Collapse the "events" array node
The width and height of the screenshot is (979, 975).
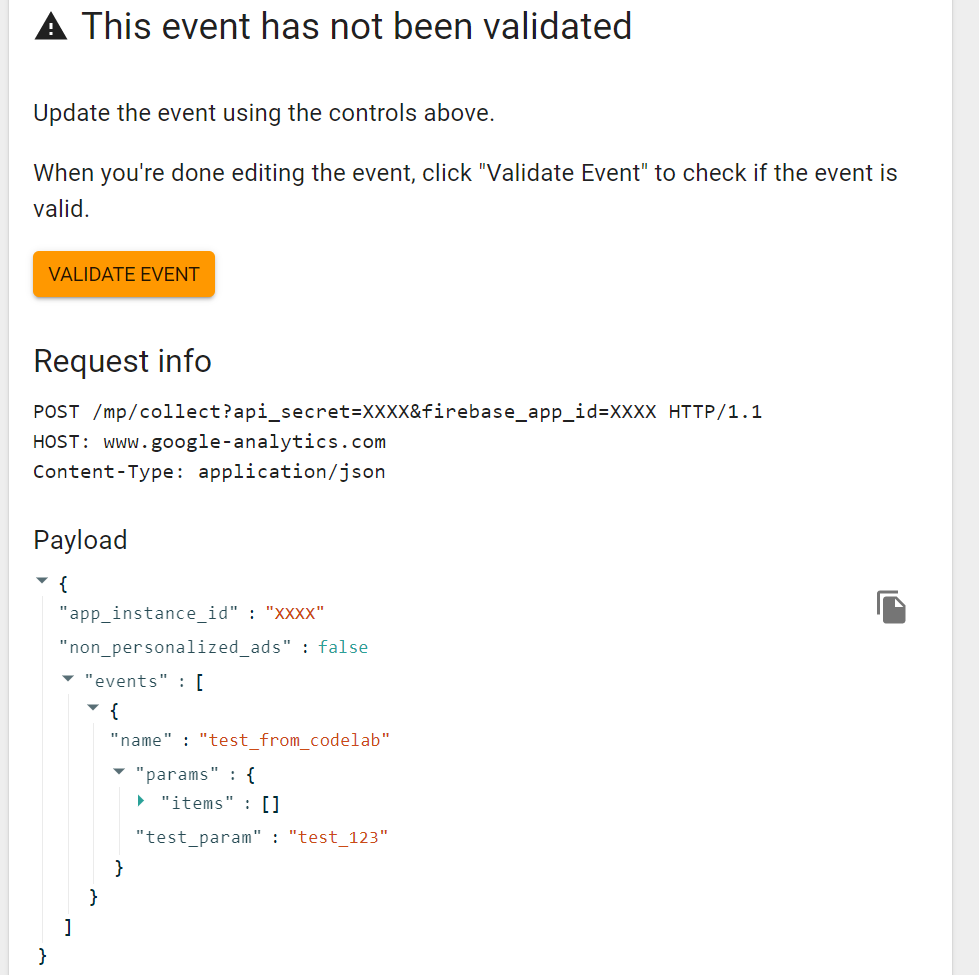click(x=68, y=679)
